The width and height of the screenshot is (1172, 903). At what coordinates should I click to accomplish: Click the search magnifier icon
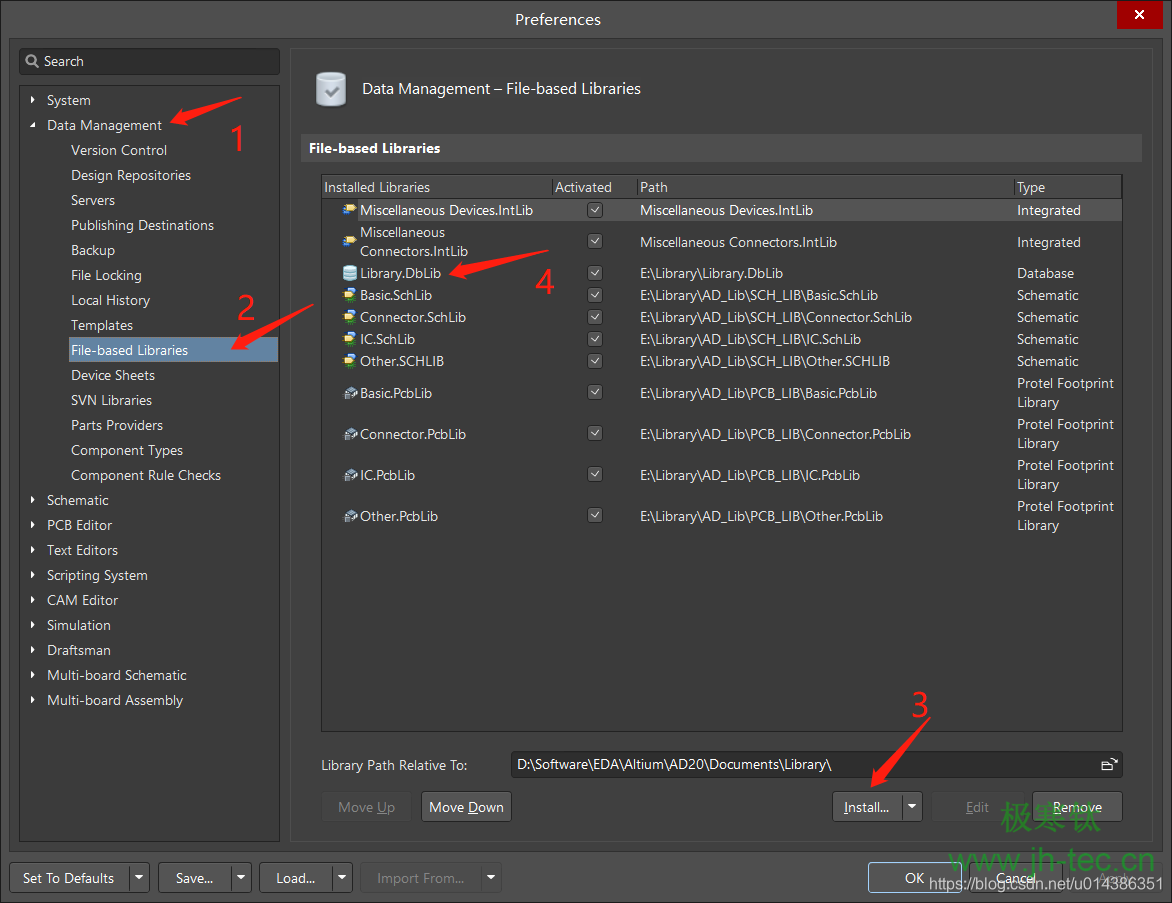(x=32, y=61)
